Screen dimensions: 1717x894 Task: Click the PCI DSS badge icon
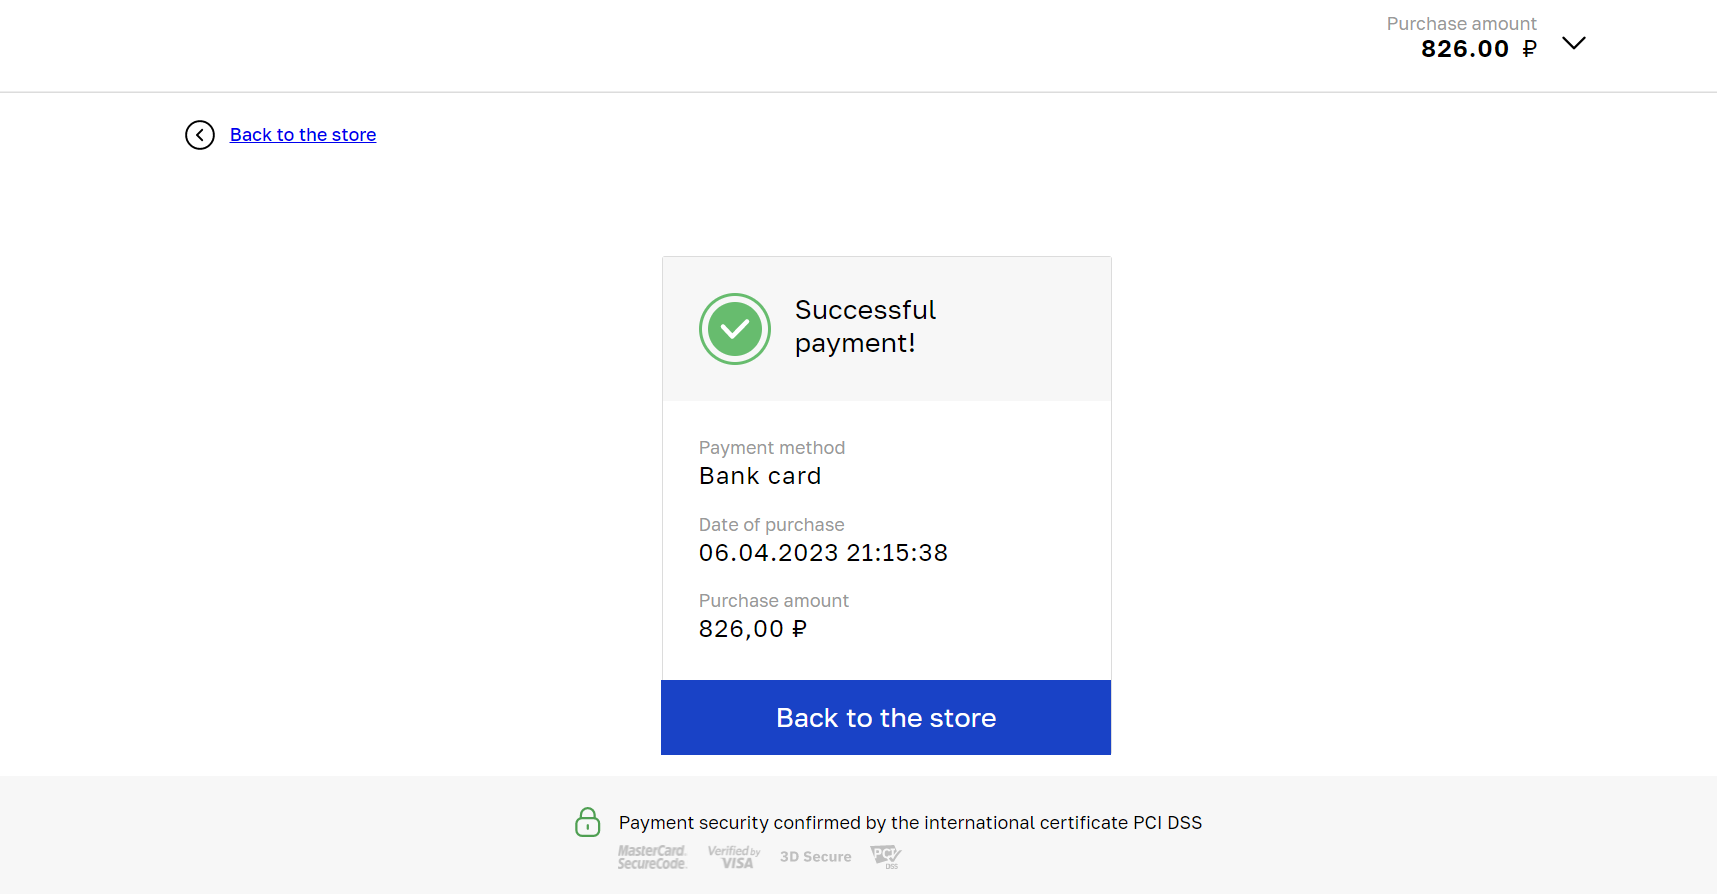[x=886, y=856]
